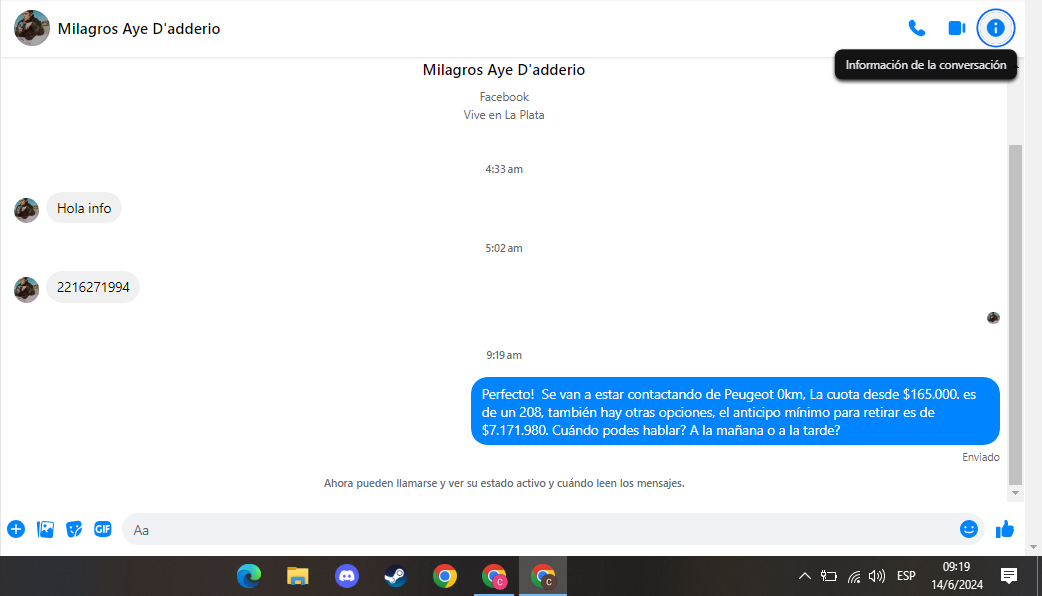Open Steam from taskbar
This screenshot has height=596, width=1042.
pos(395,575)
